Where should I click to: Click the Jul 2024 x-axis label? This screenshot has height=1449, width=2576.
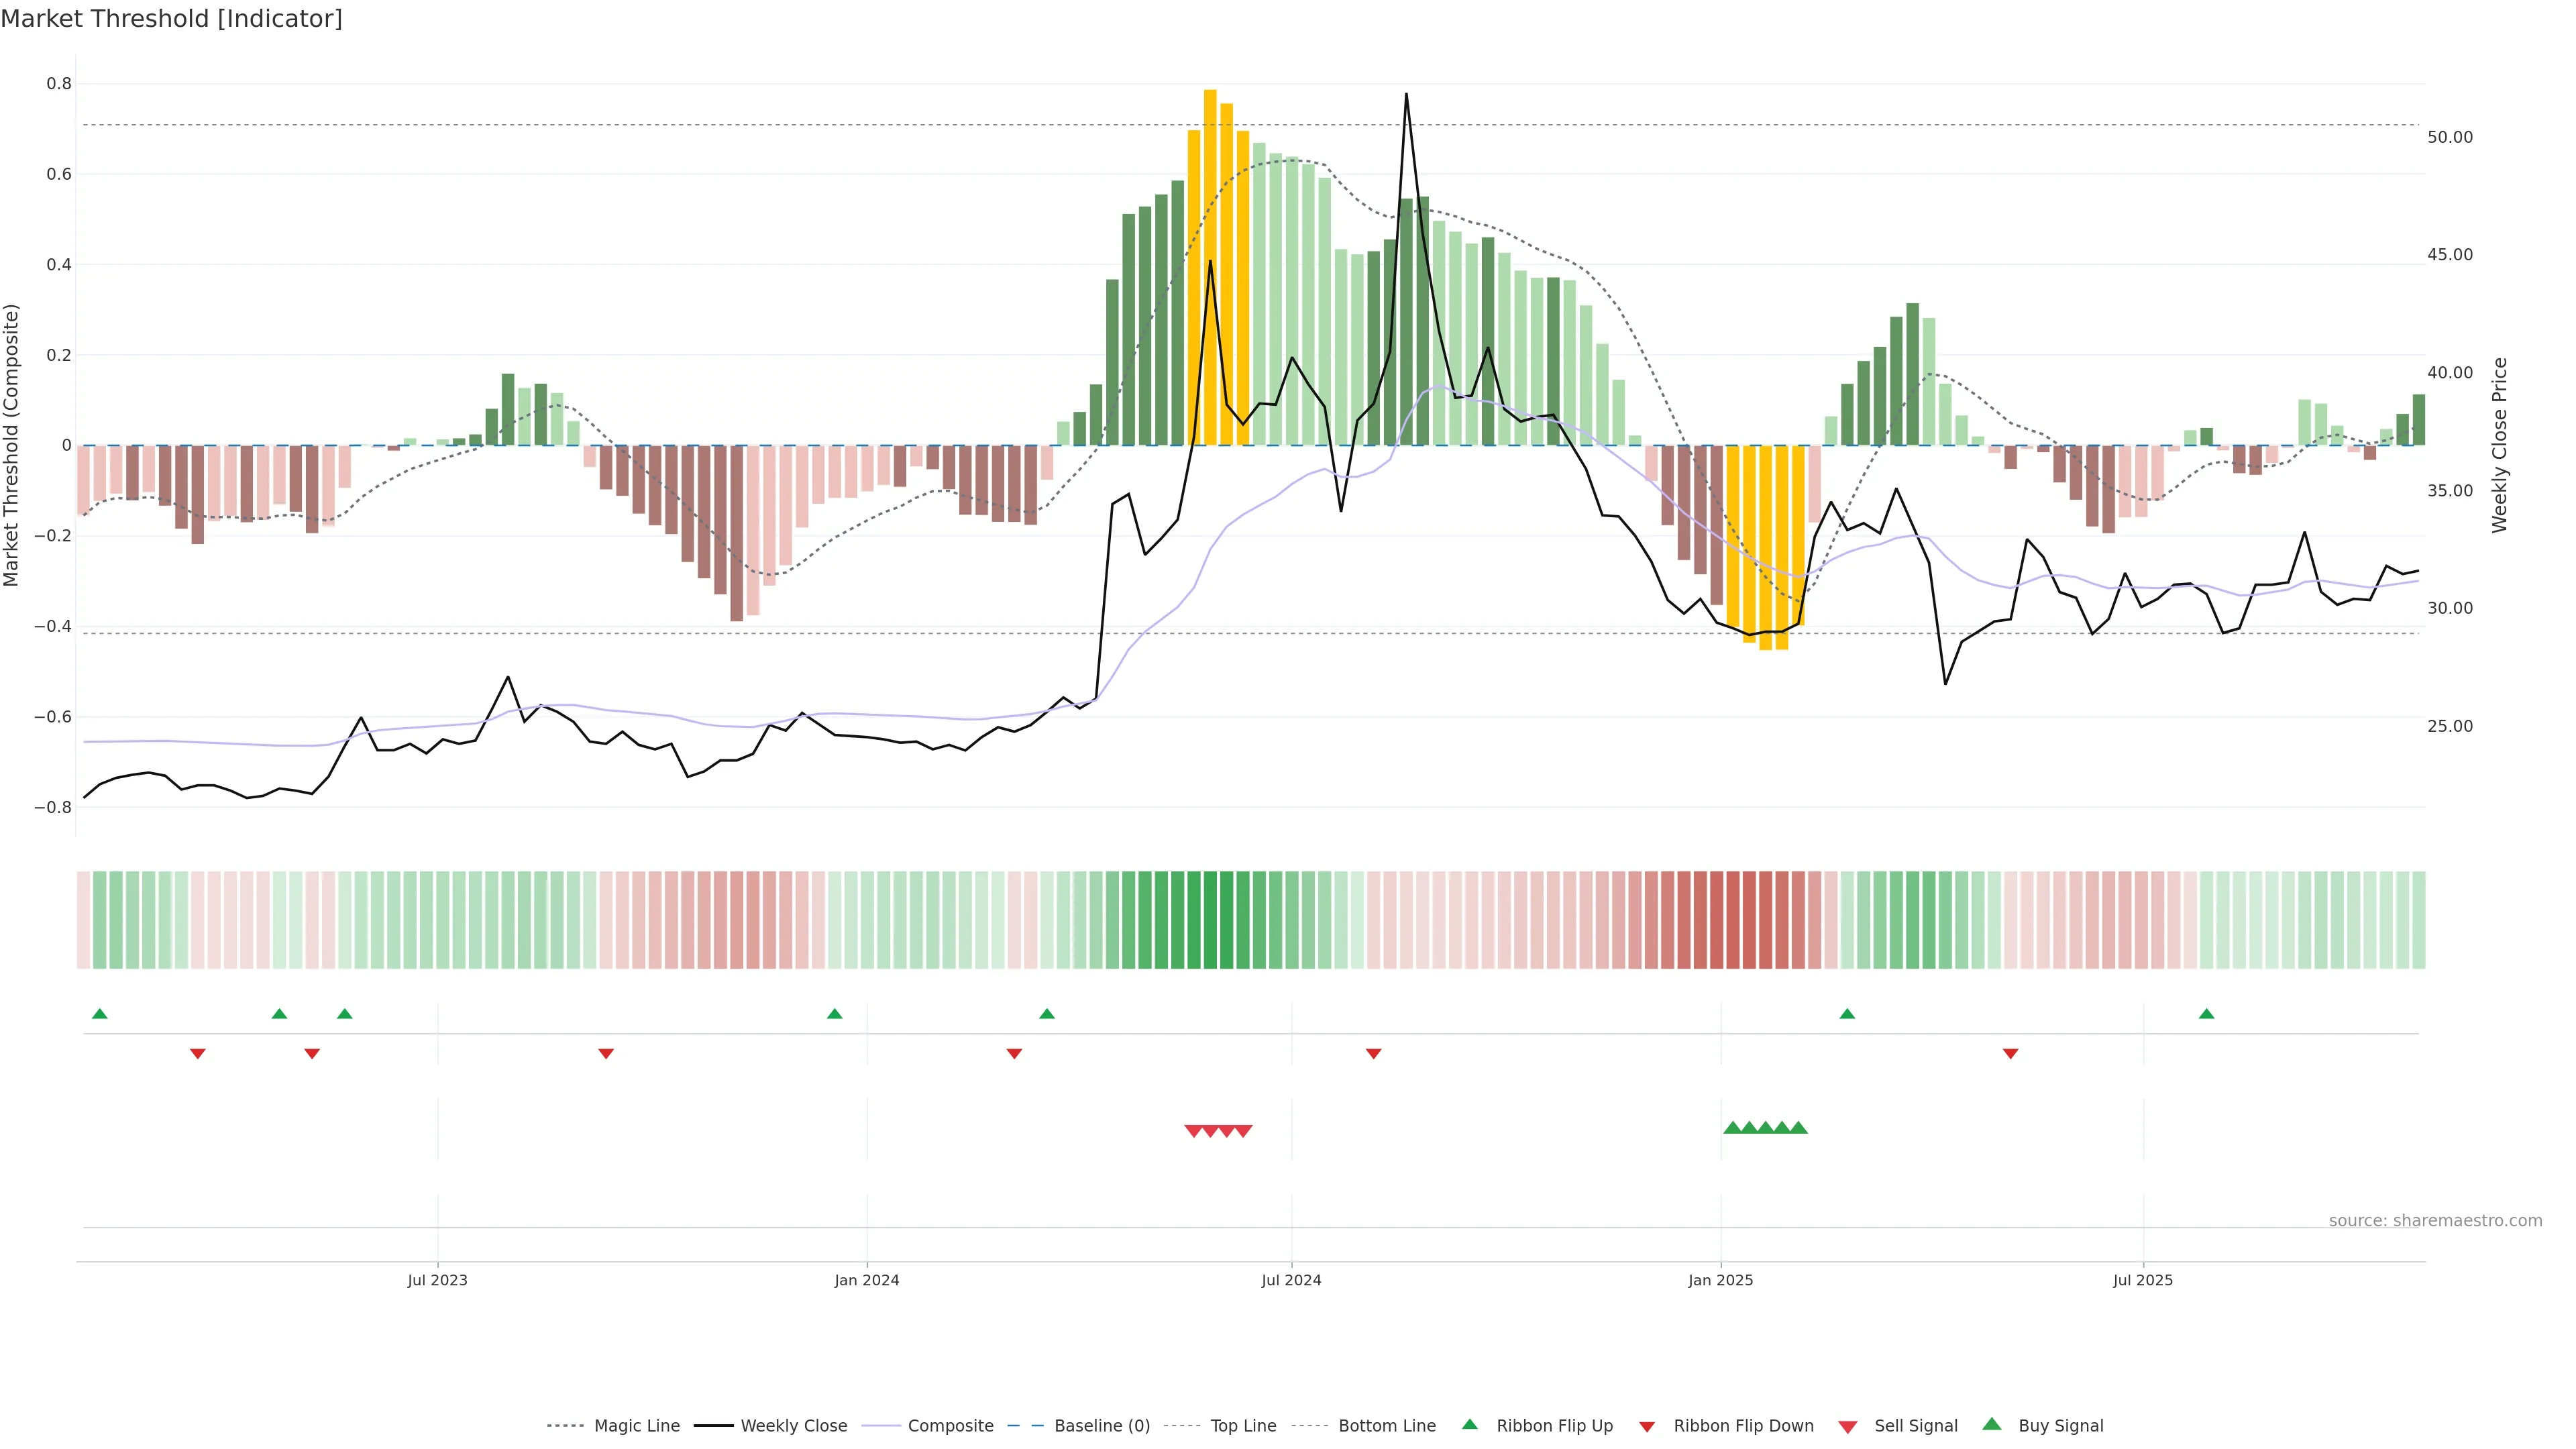[x=1291, y=1280]
